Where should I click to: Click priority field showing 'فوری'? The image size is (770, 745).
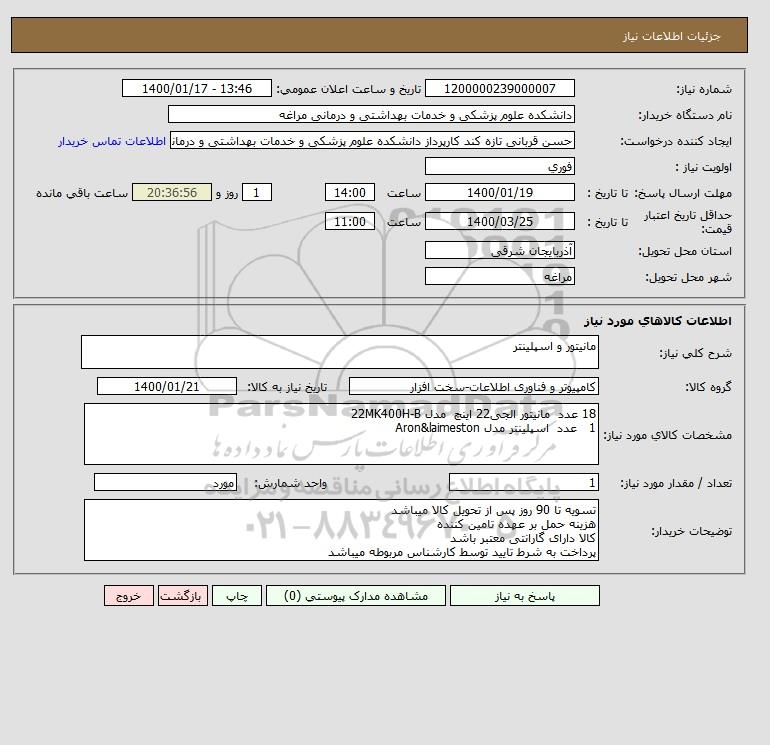click(x=499, y=166)
